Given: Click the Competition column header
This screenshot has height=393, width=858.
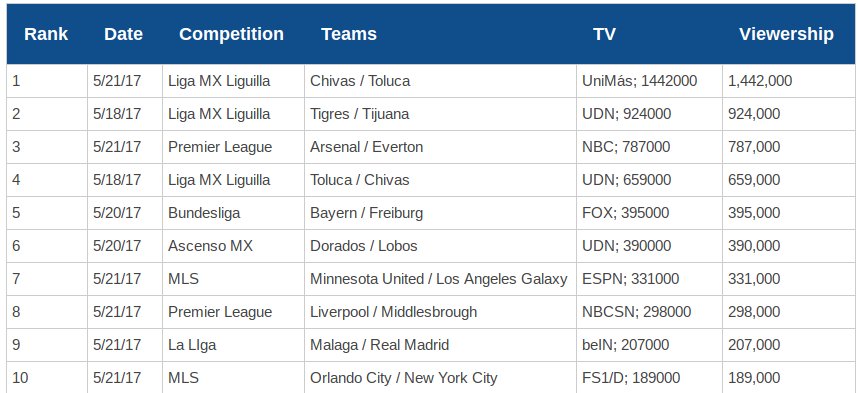Looking at the screenshot, I should pyautogui.click(x=231, y=34).
